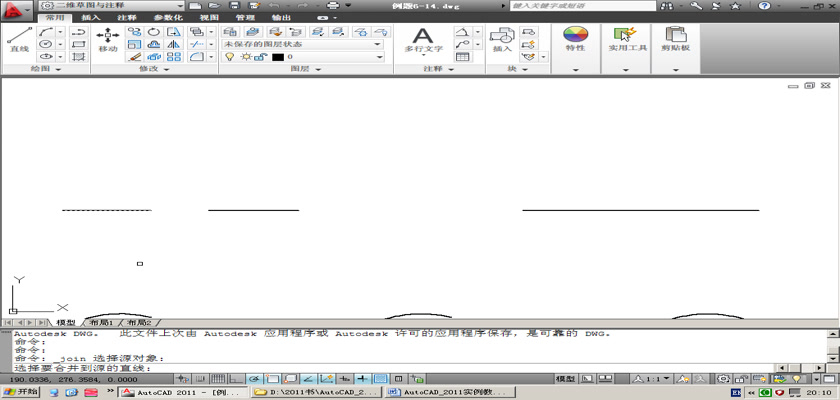Viewport: 840px width, 400px height.
Task: Toggle Polar tracking in status bar
Action: (255, 379)
